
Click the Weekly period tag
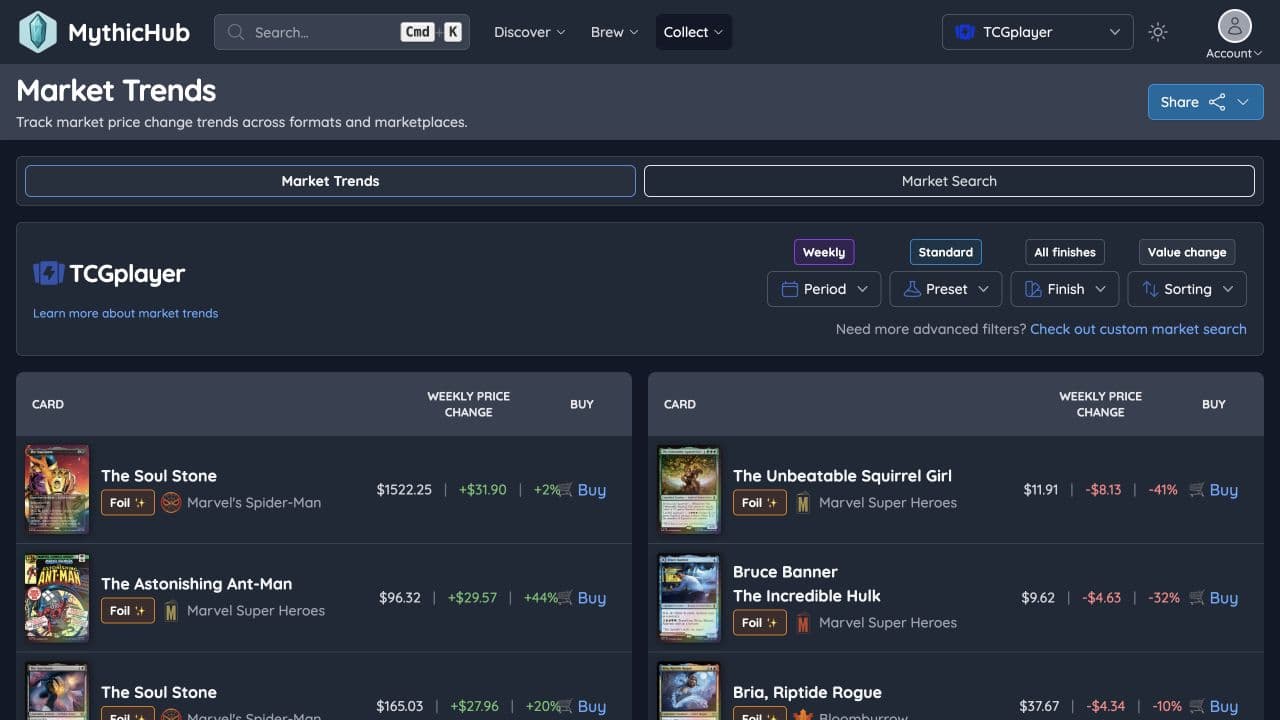[824, 252]
